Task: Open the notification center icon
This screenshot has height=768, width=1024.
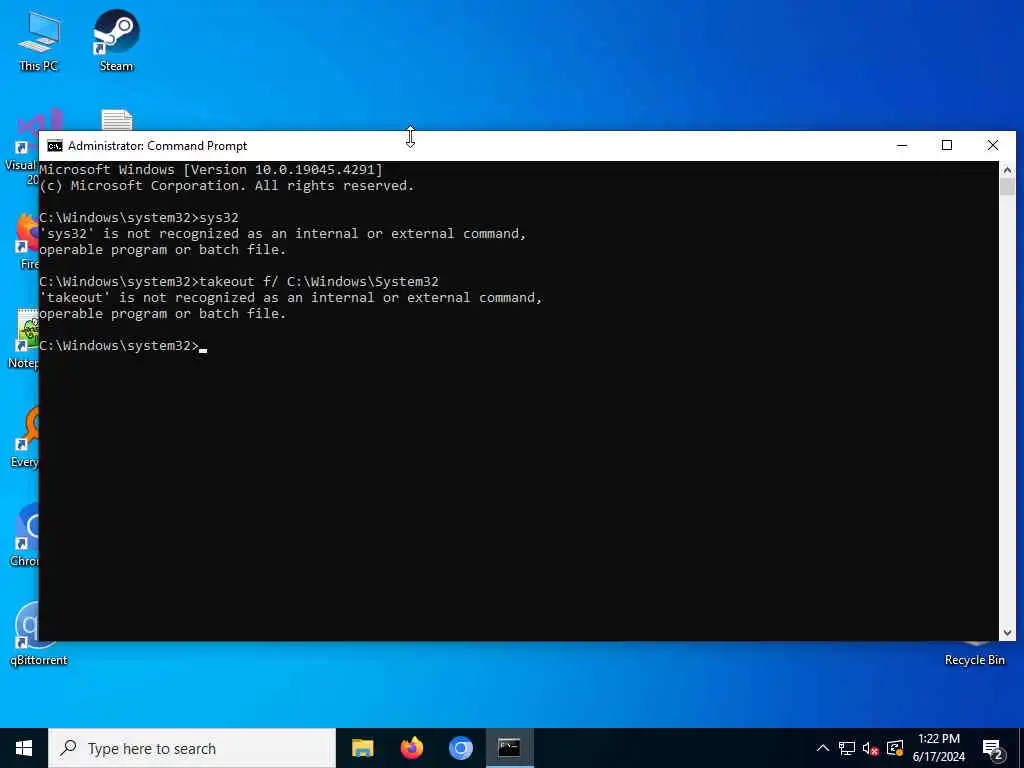Action: 992,749
